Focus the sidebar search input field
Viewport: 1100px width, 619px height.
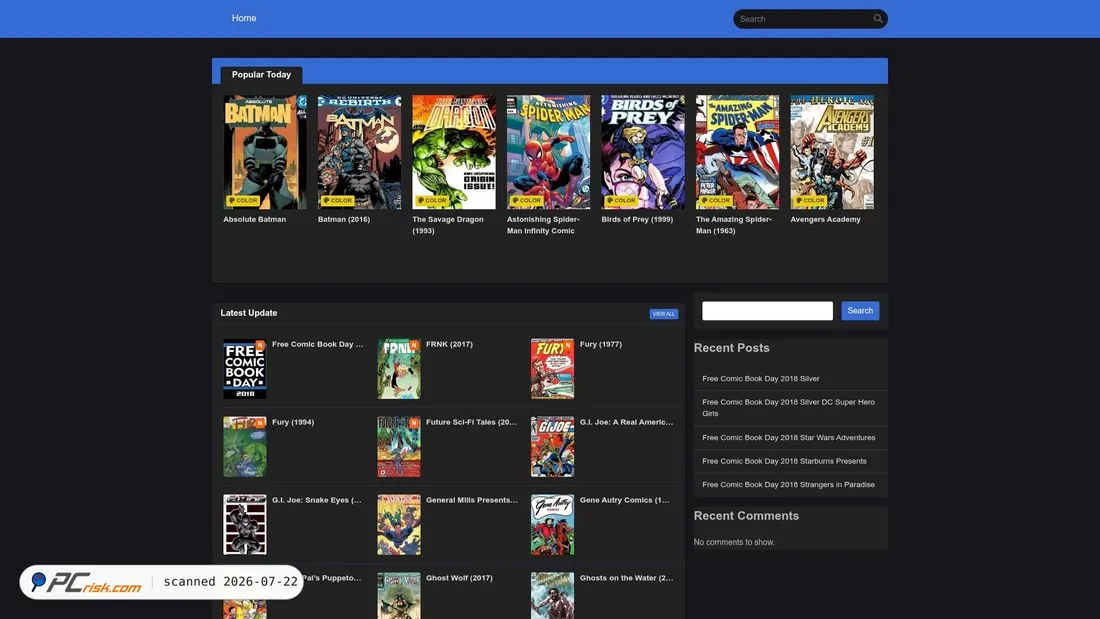tap(767, 311)
